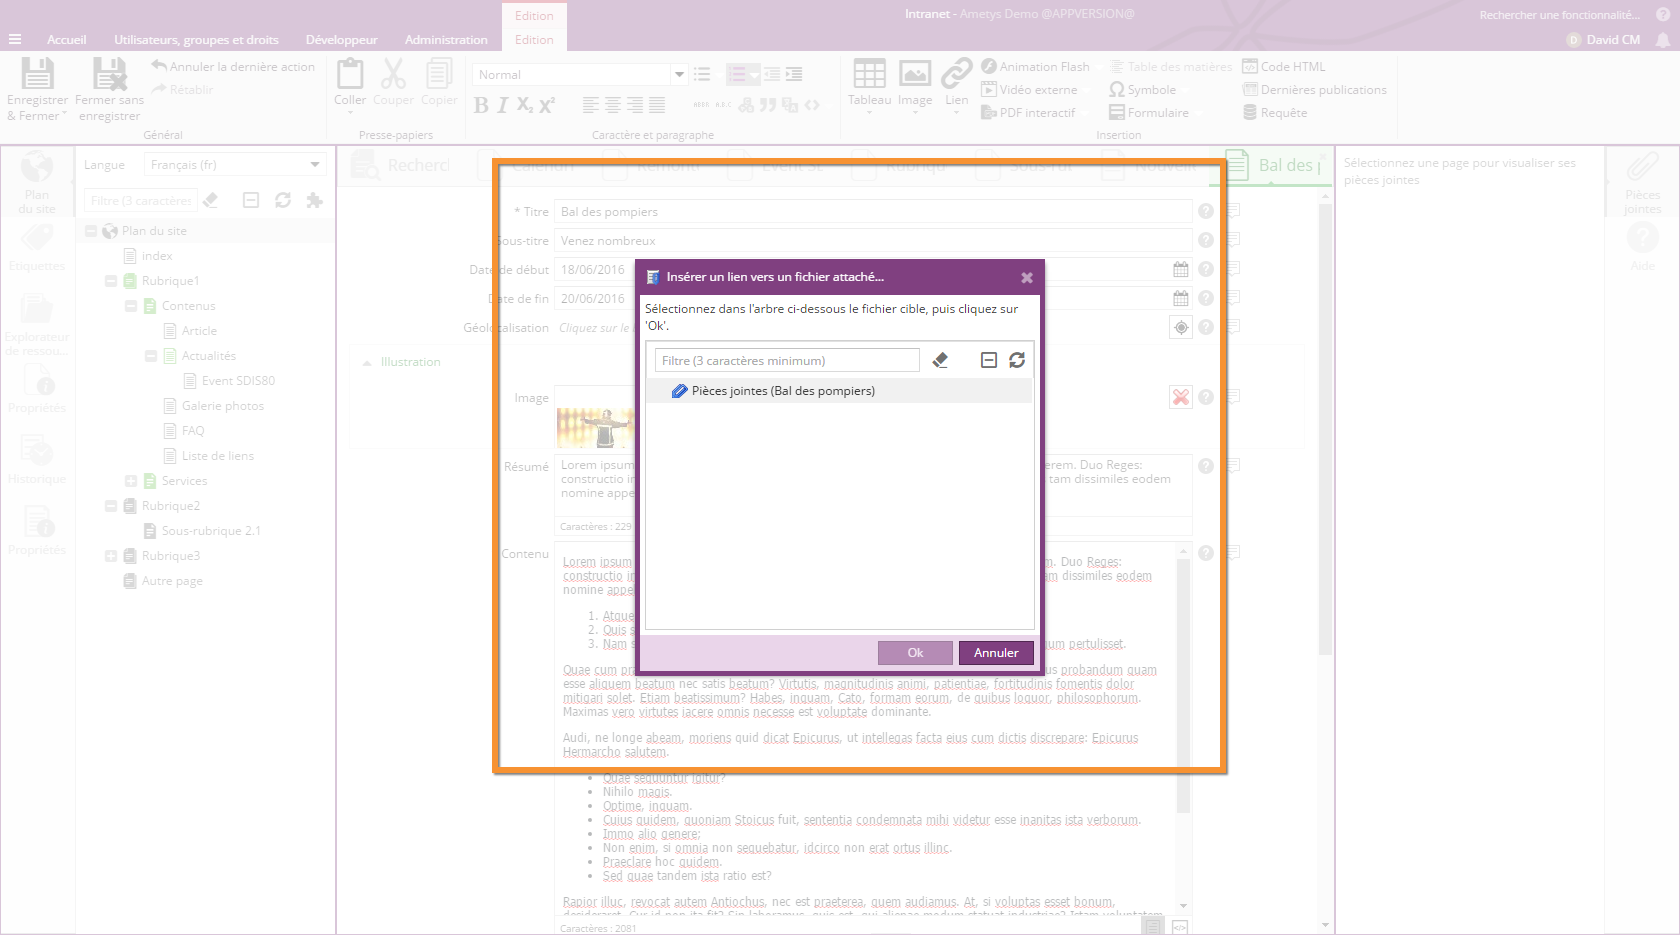Select the Edition ribbon tab

(534, 40)
